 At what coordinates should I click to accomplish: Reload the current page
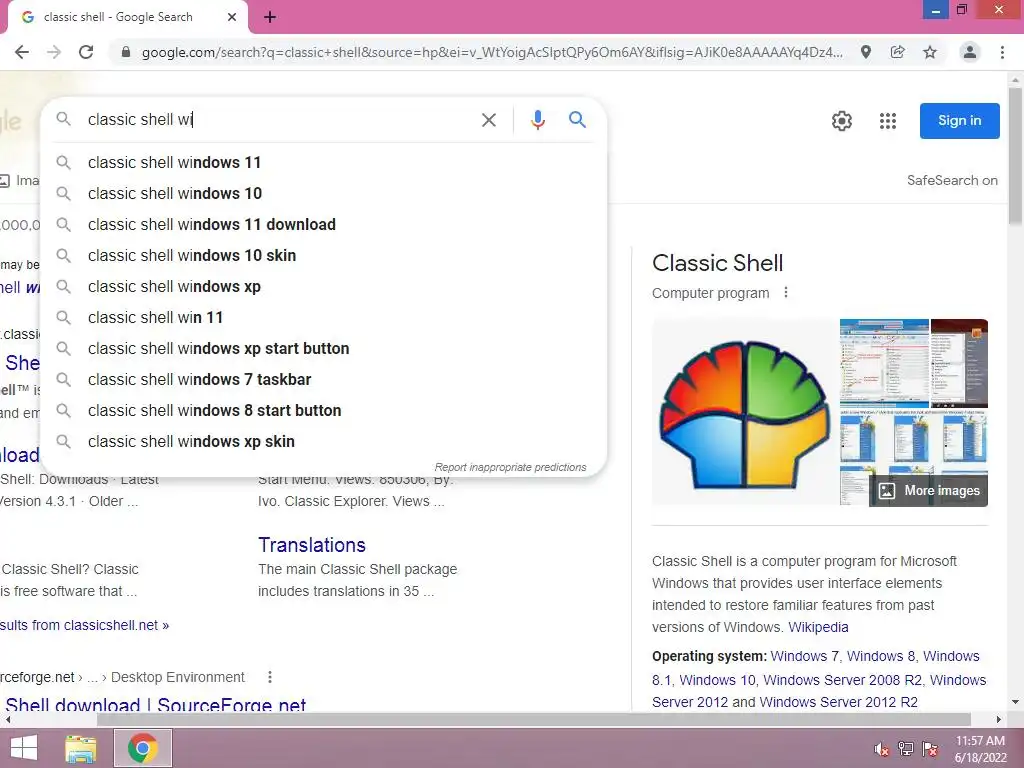(86, 52)
